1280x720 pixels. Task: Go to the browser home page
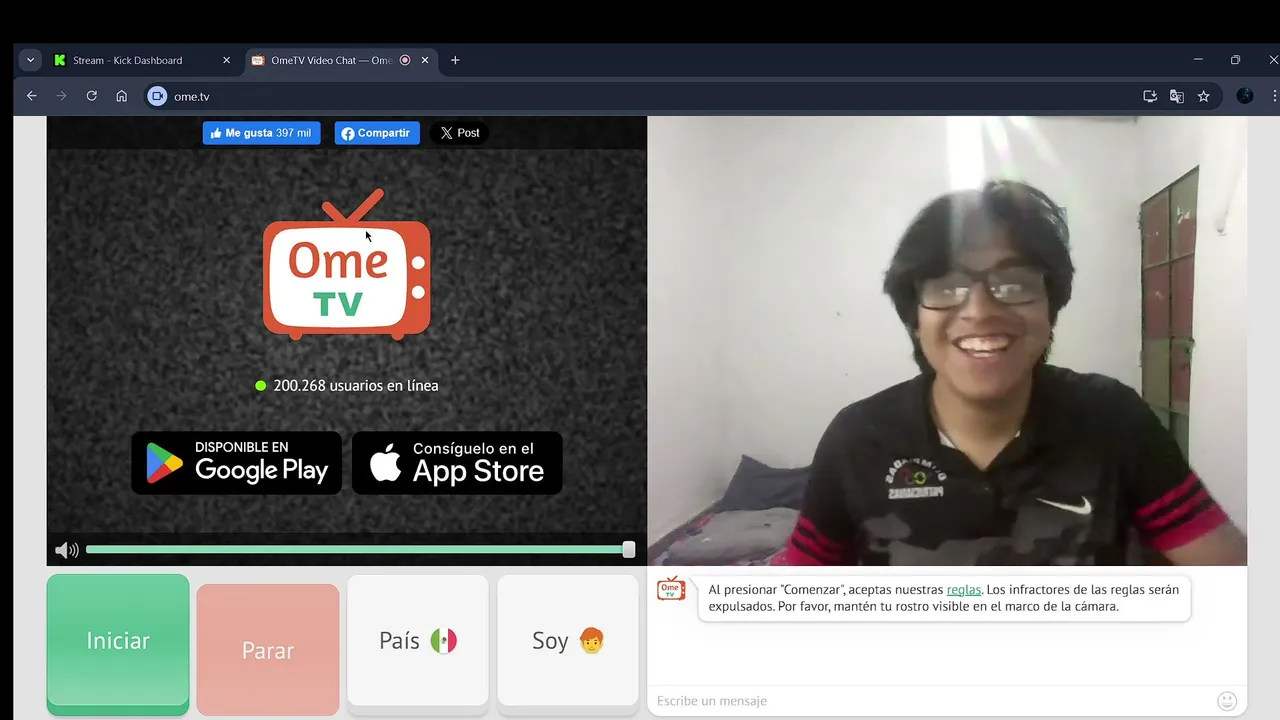coord(121,96)
